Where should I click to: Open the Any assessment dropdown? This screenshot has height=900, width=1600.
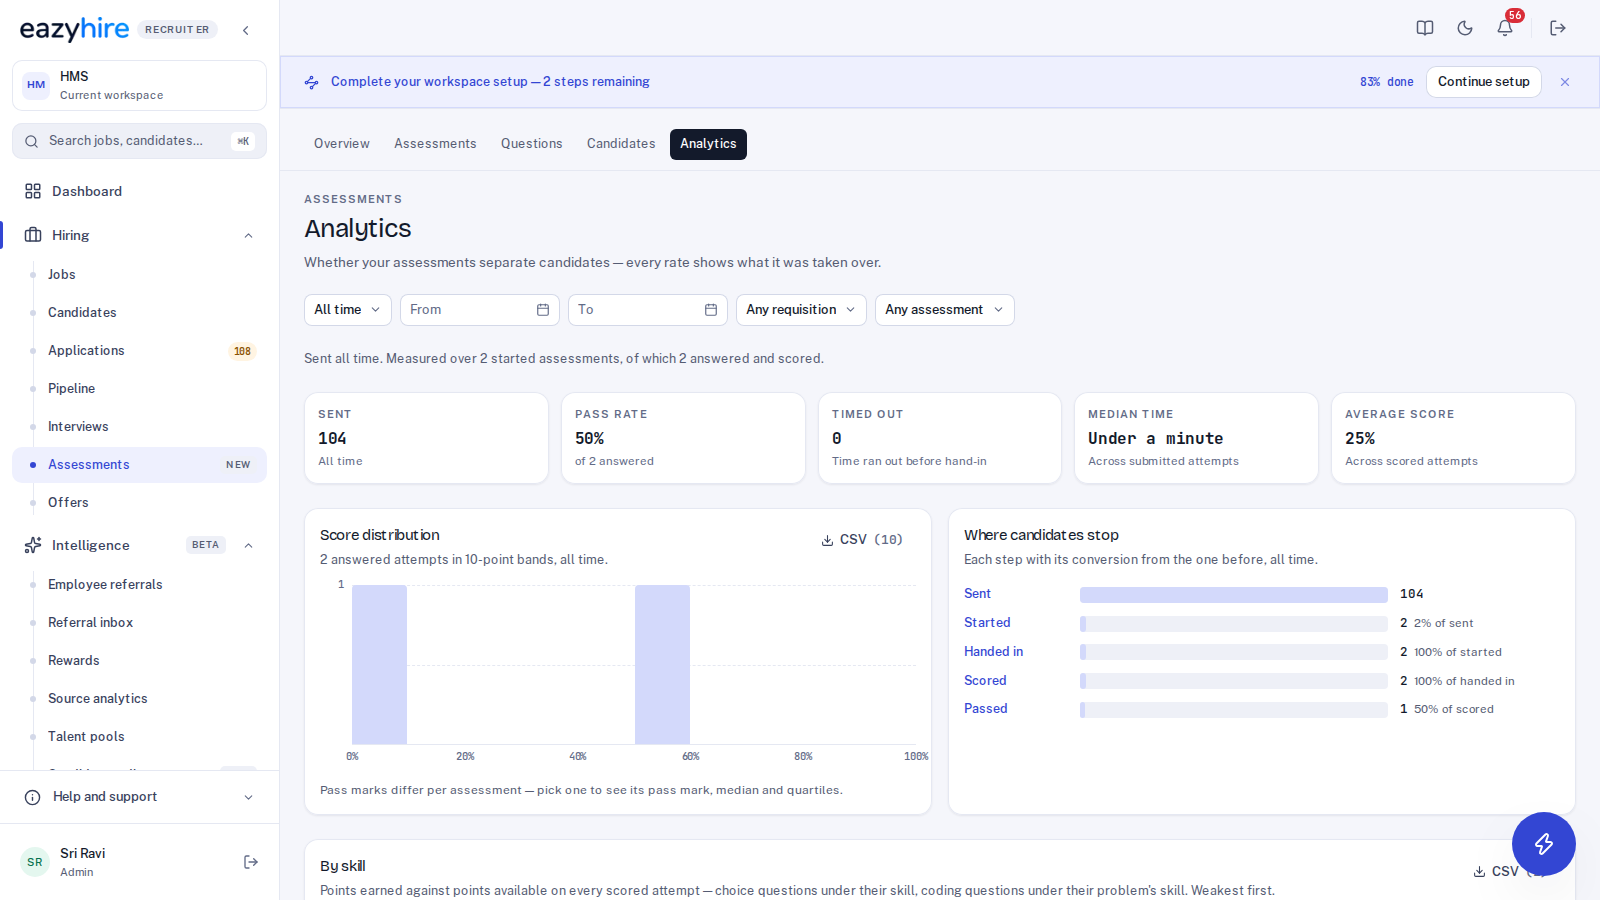pyautogui.click(x=945, y=310)
